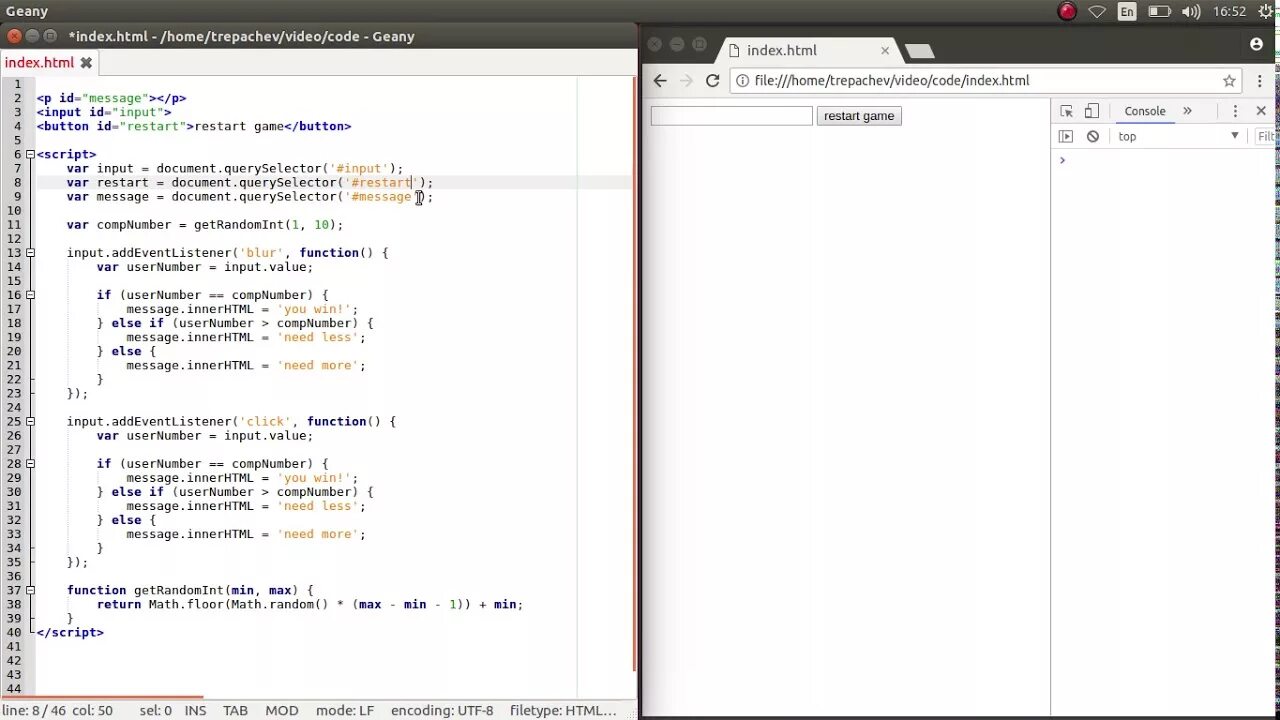This screenshot has height=720, width=1280.
Task: Click the Chrome address bar URL
Action: pos(892,81)
